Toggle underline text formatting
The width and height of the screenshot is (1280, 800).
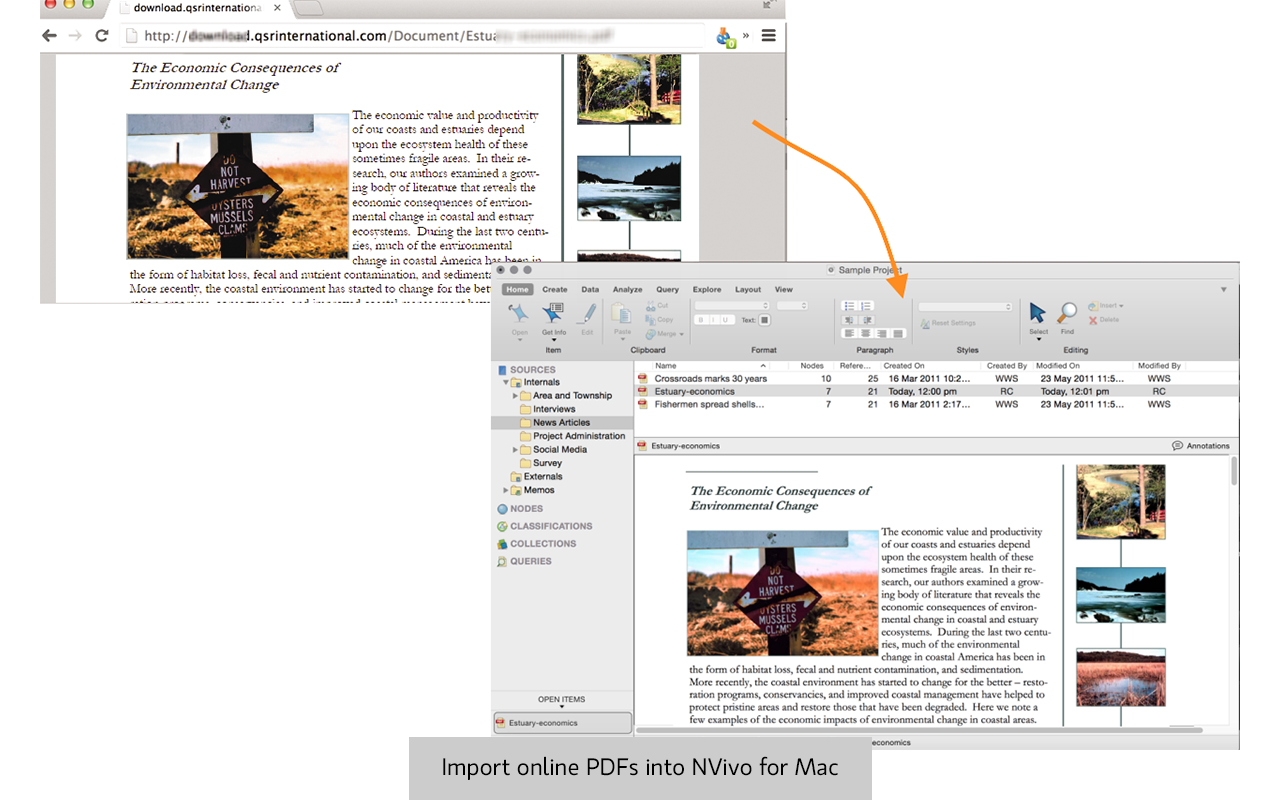click(727, 320)
